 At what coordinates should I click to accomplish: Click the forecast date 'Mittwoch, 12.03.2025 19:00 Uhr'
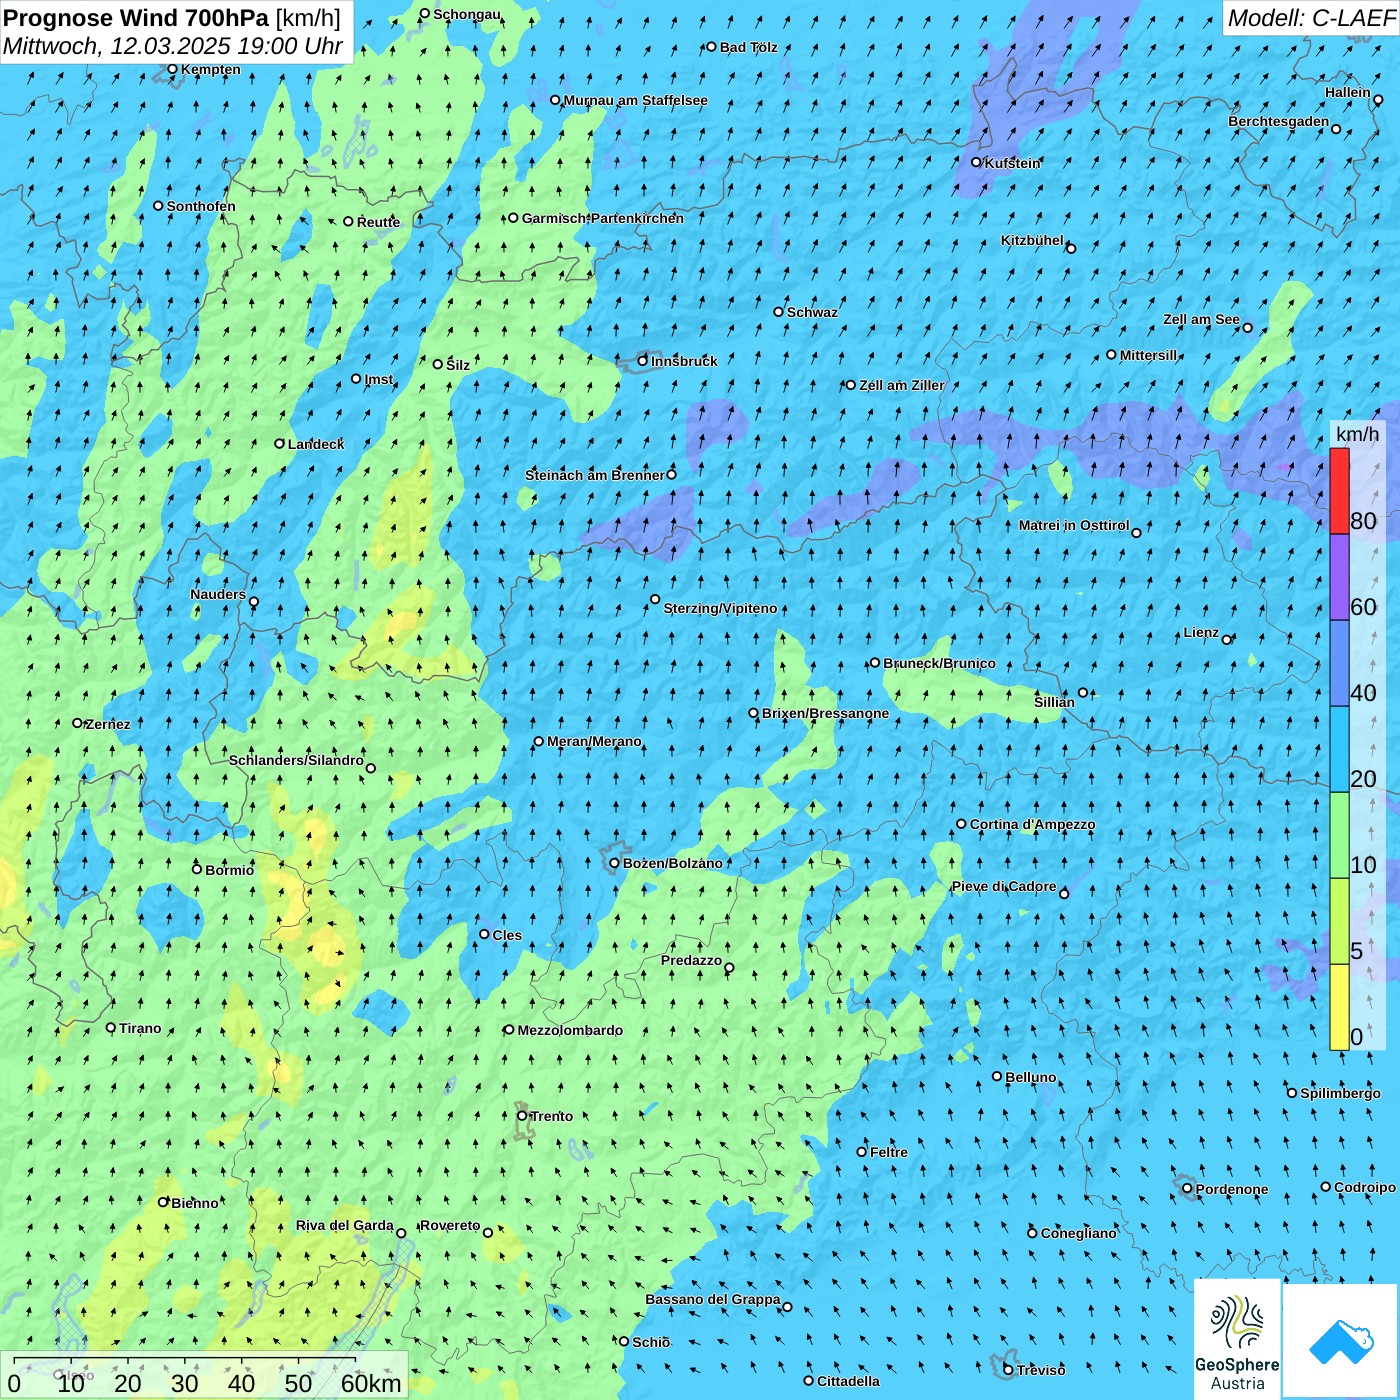172,46
